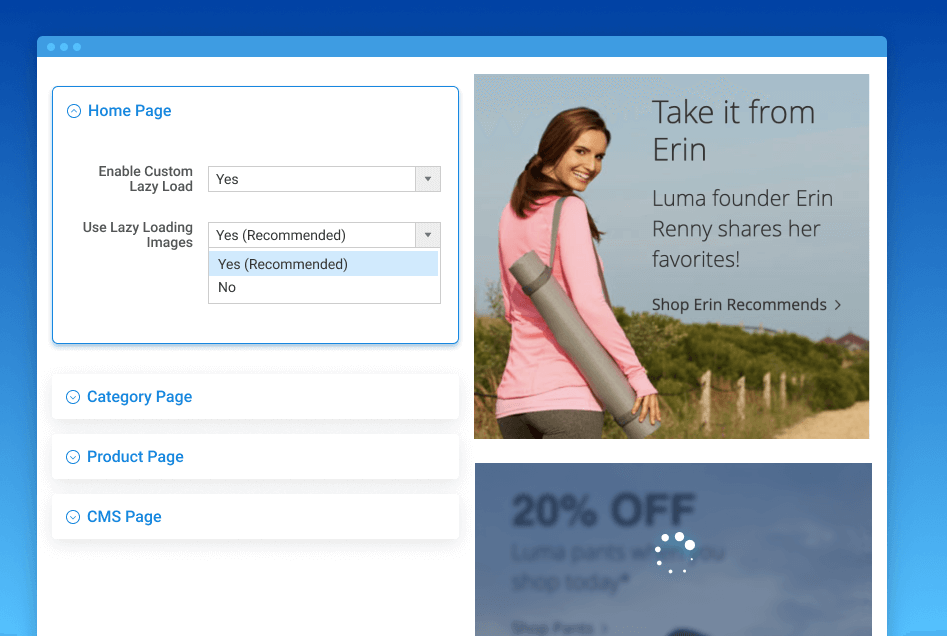Click the arrow after Shop Erin Recommends
947x636 pixels.
point(838,305)
